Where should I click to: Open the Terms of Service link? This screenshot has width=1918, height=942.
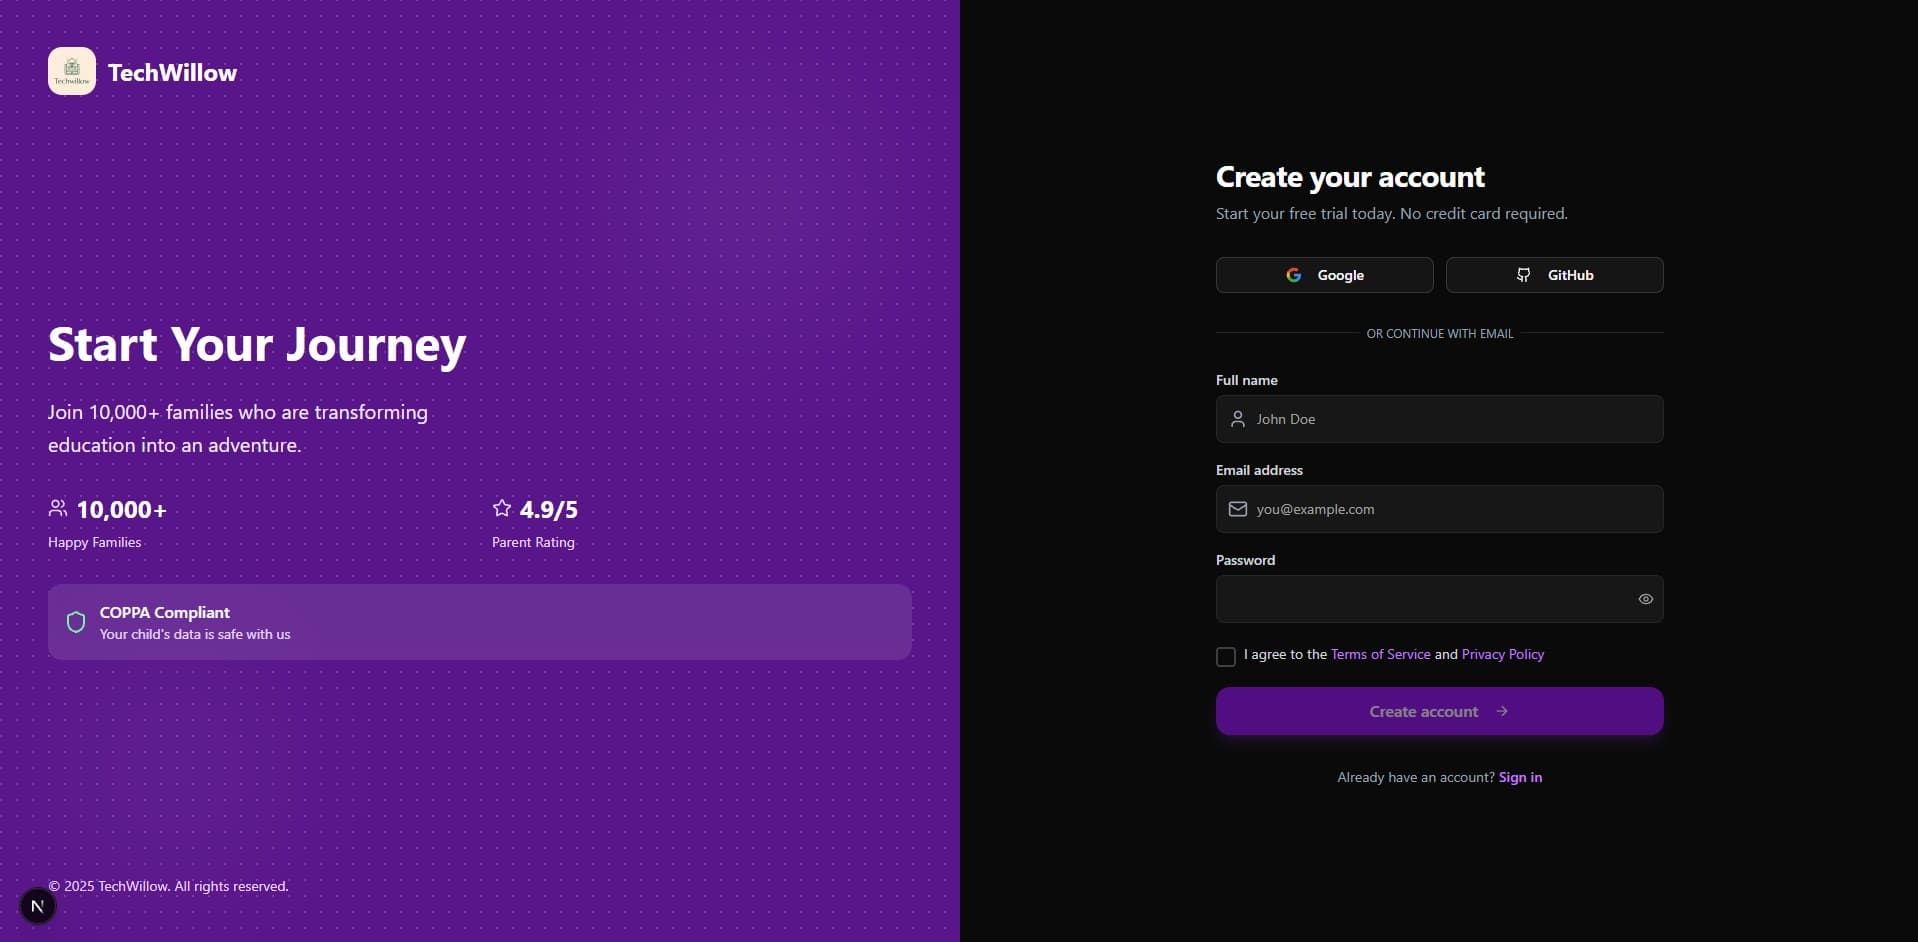[1379, 654]
